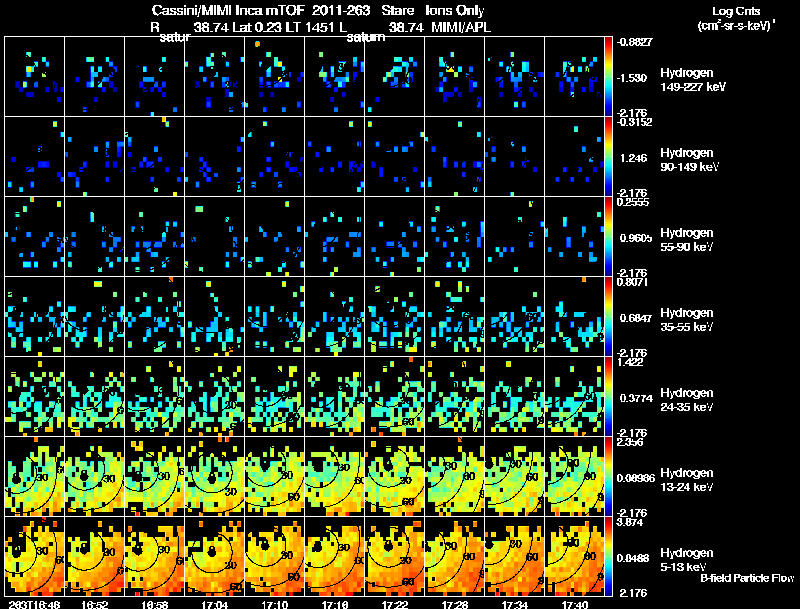Click the colorbar beside the 13-24 keV row
The image size is (800, 609).
pos(608,477)
